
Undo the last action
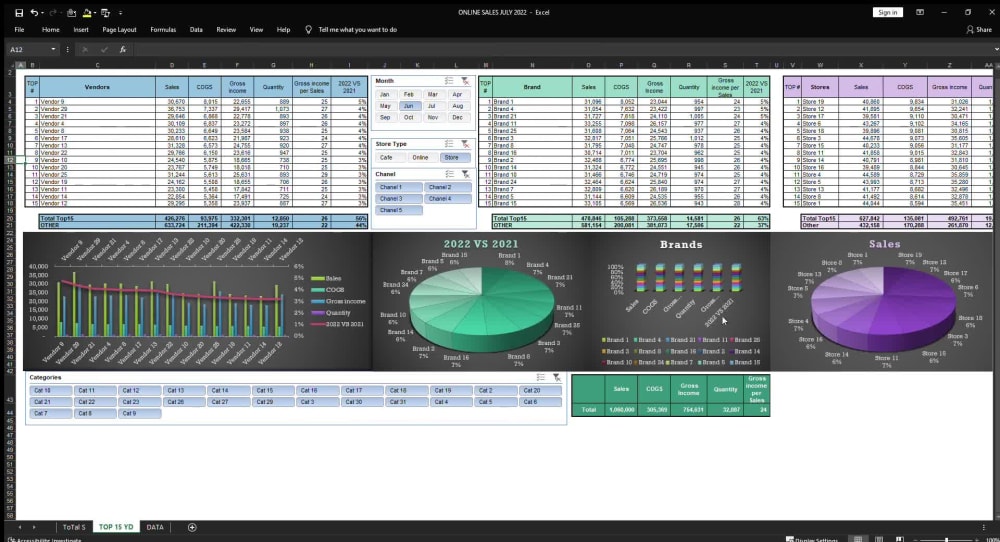pos(34,13)
